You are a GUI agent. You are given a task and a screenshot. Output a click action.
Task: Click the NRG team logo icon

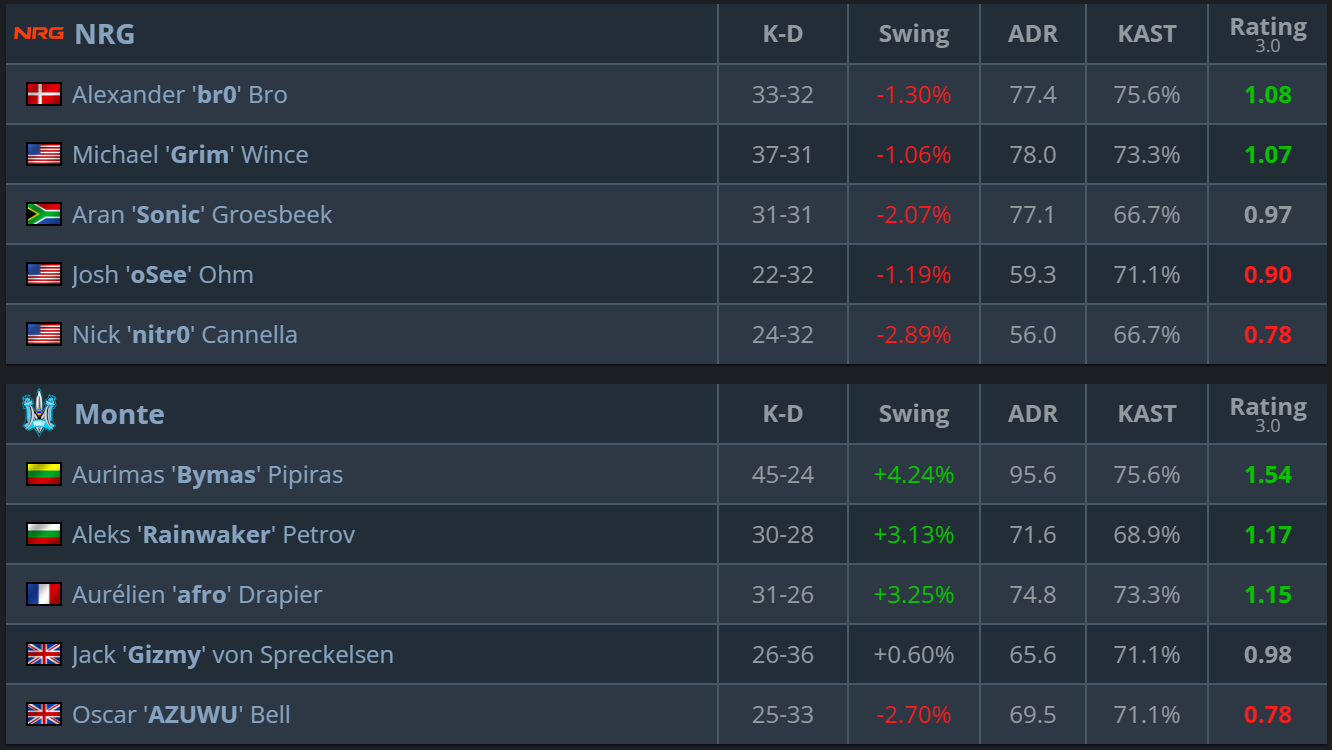pyautogui.click(x=39, y=34)
